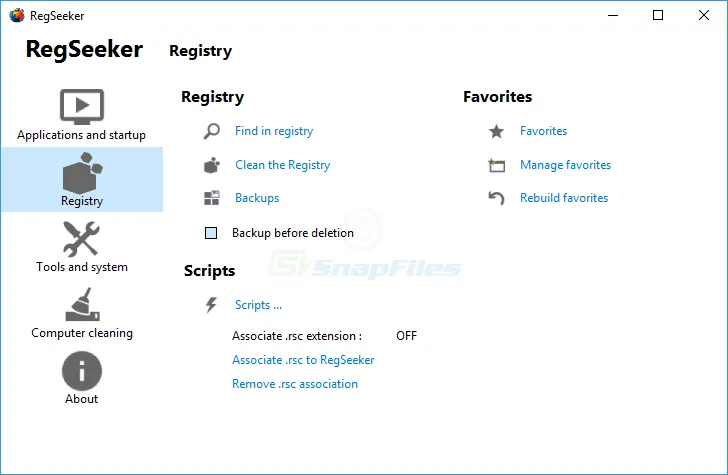Viewport: 728px width, 475px height.
Task: Open Applications and startup monitor icon
Action: pos(82,107)
